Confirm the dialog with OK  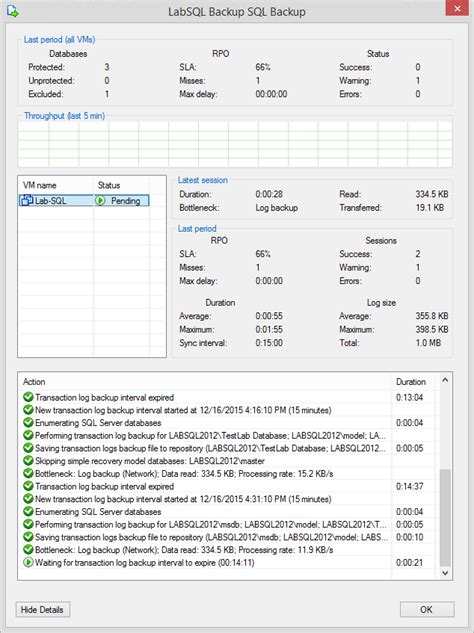coord(427,610)
